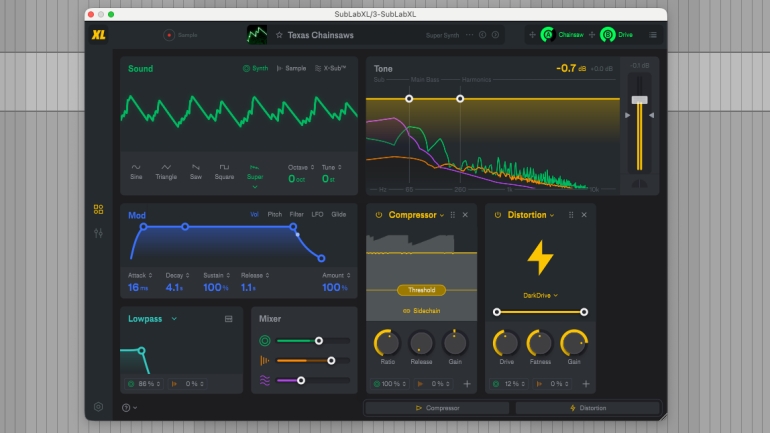Open the main grid view sidebar icon
The width and height of the screenshot is (770, 433).
98,210
